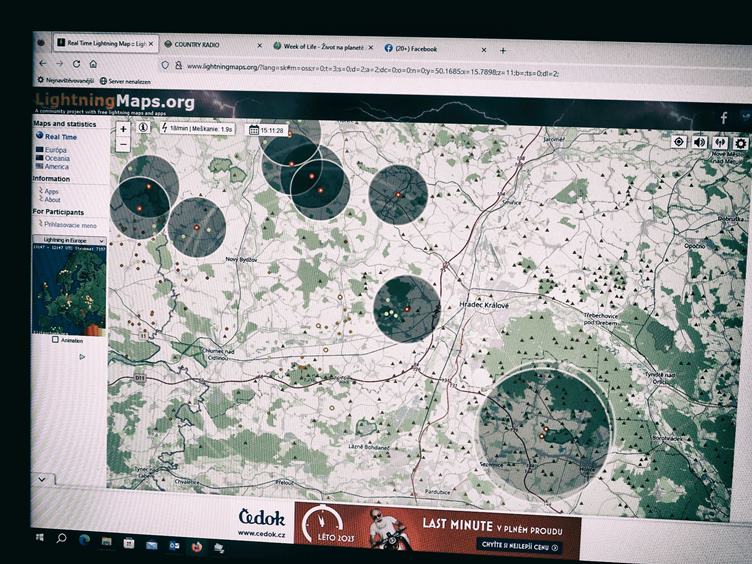Open Prihlasovacie meno participants link

[x=70, y=224]
